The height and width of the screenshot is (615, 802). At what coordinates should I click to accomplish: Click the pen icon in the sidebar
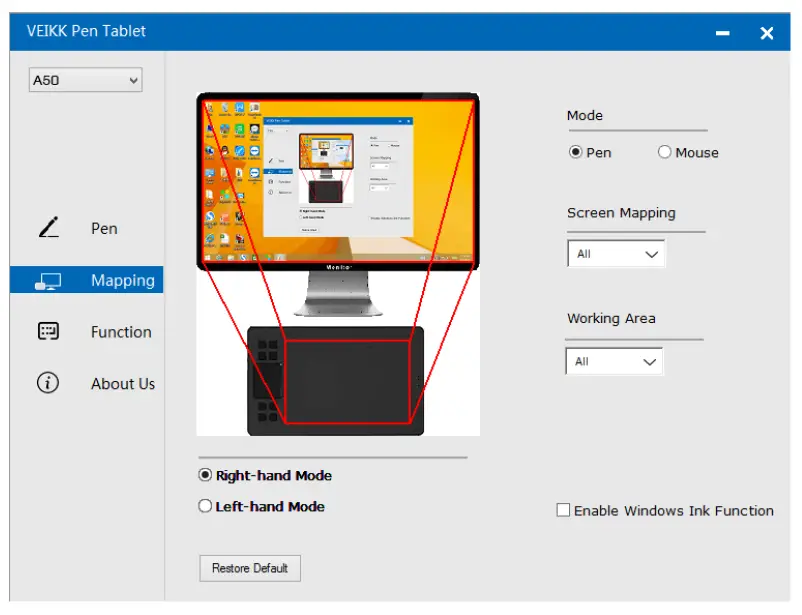[49, 228]
